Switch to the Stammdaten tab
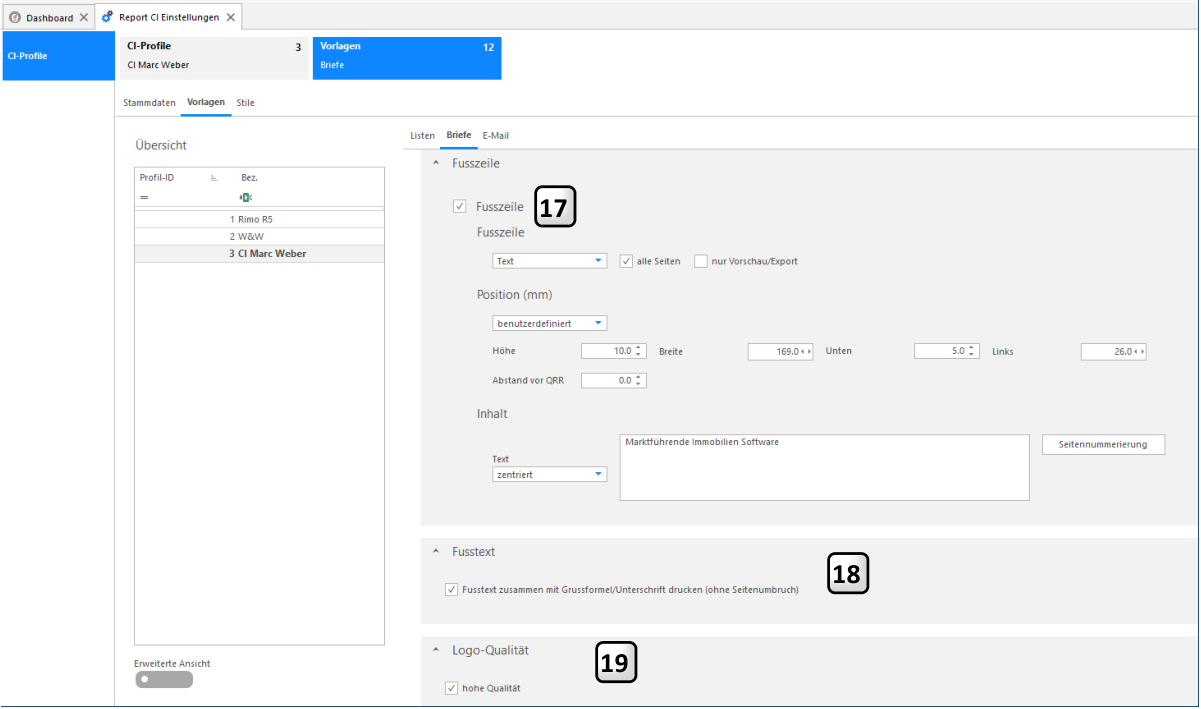This screenshot has width=1201, height=709. [x=149, y=103]
